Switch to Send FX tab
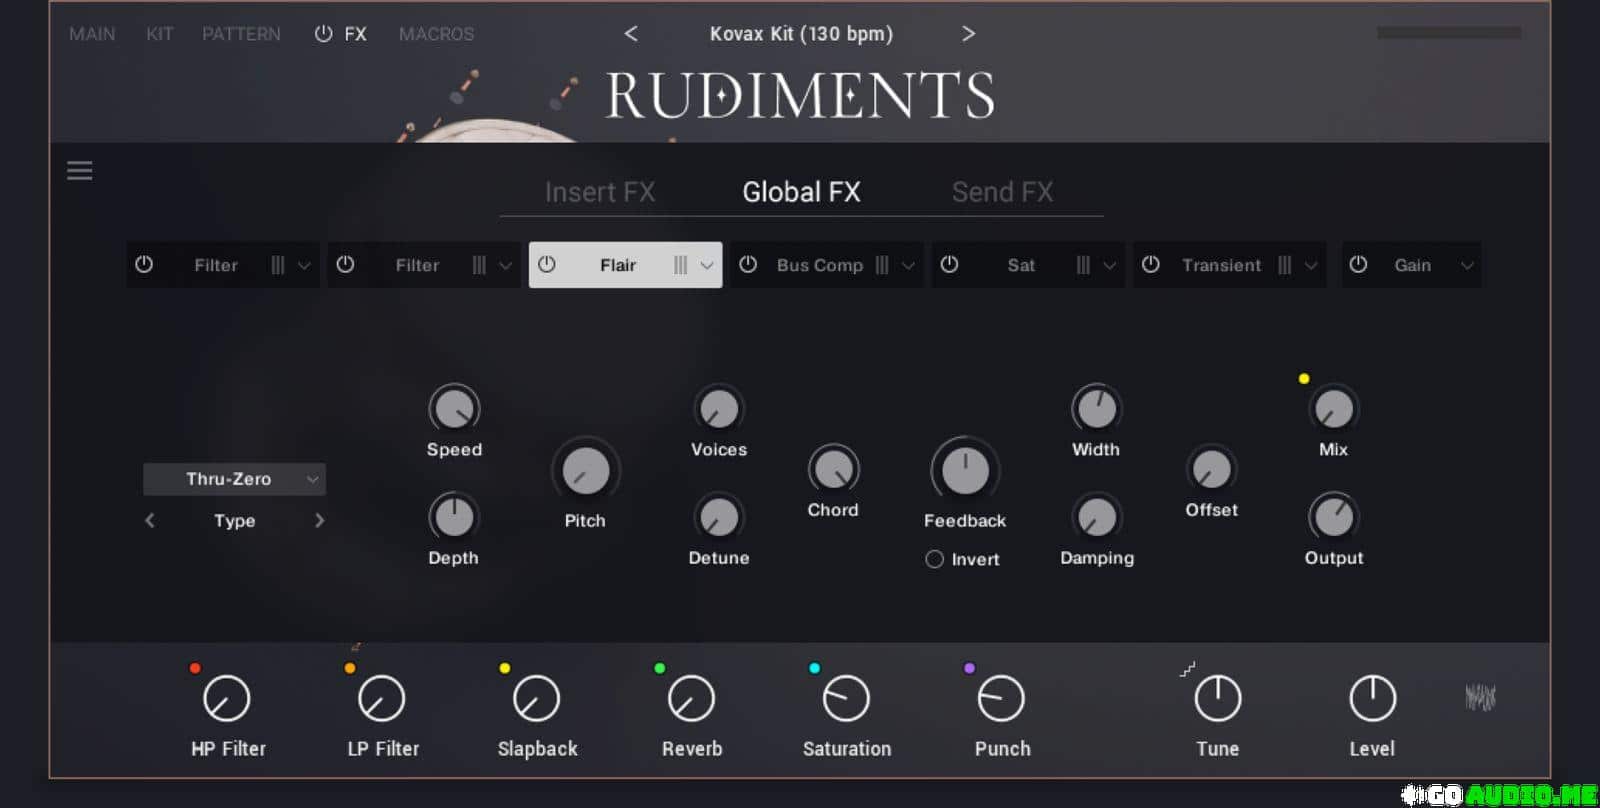The width and height of the screenshot is (1600, 808). click(1002, 192)
